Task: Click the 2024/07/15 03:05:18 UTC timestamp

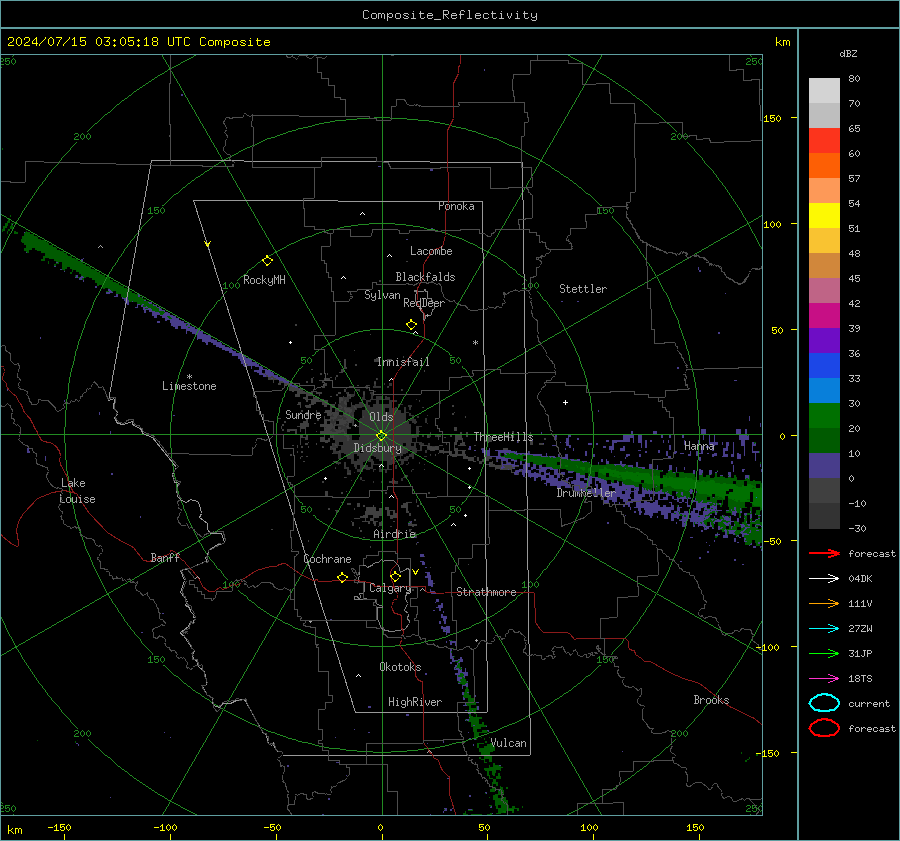Action: [x=99, y=42]
